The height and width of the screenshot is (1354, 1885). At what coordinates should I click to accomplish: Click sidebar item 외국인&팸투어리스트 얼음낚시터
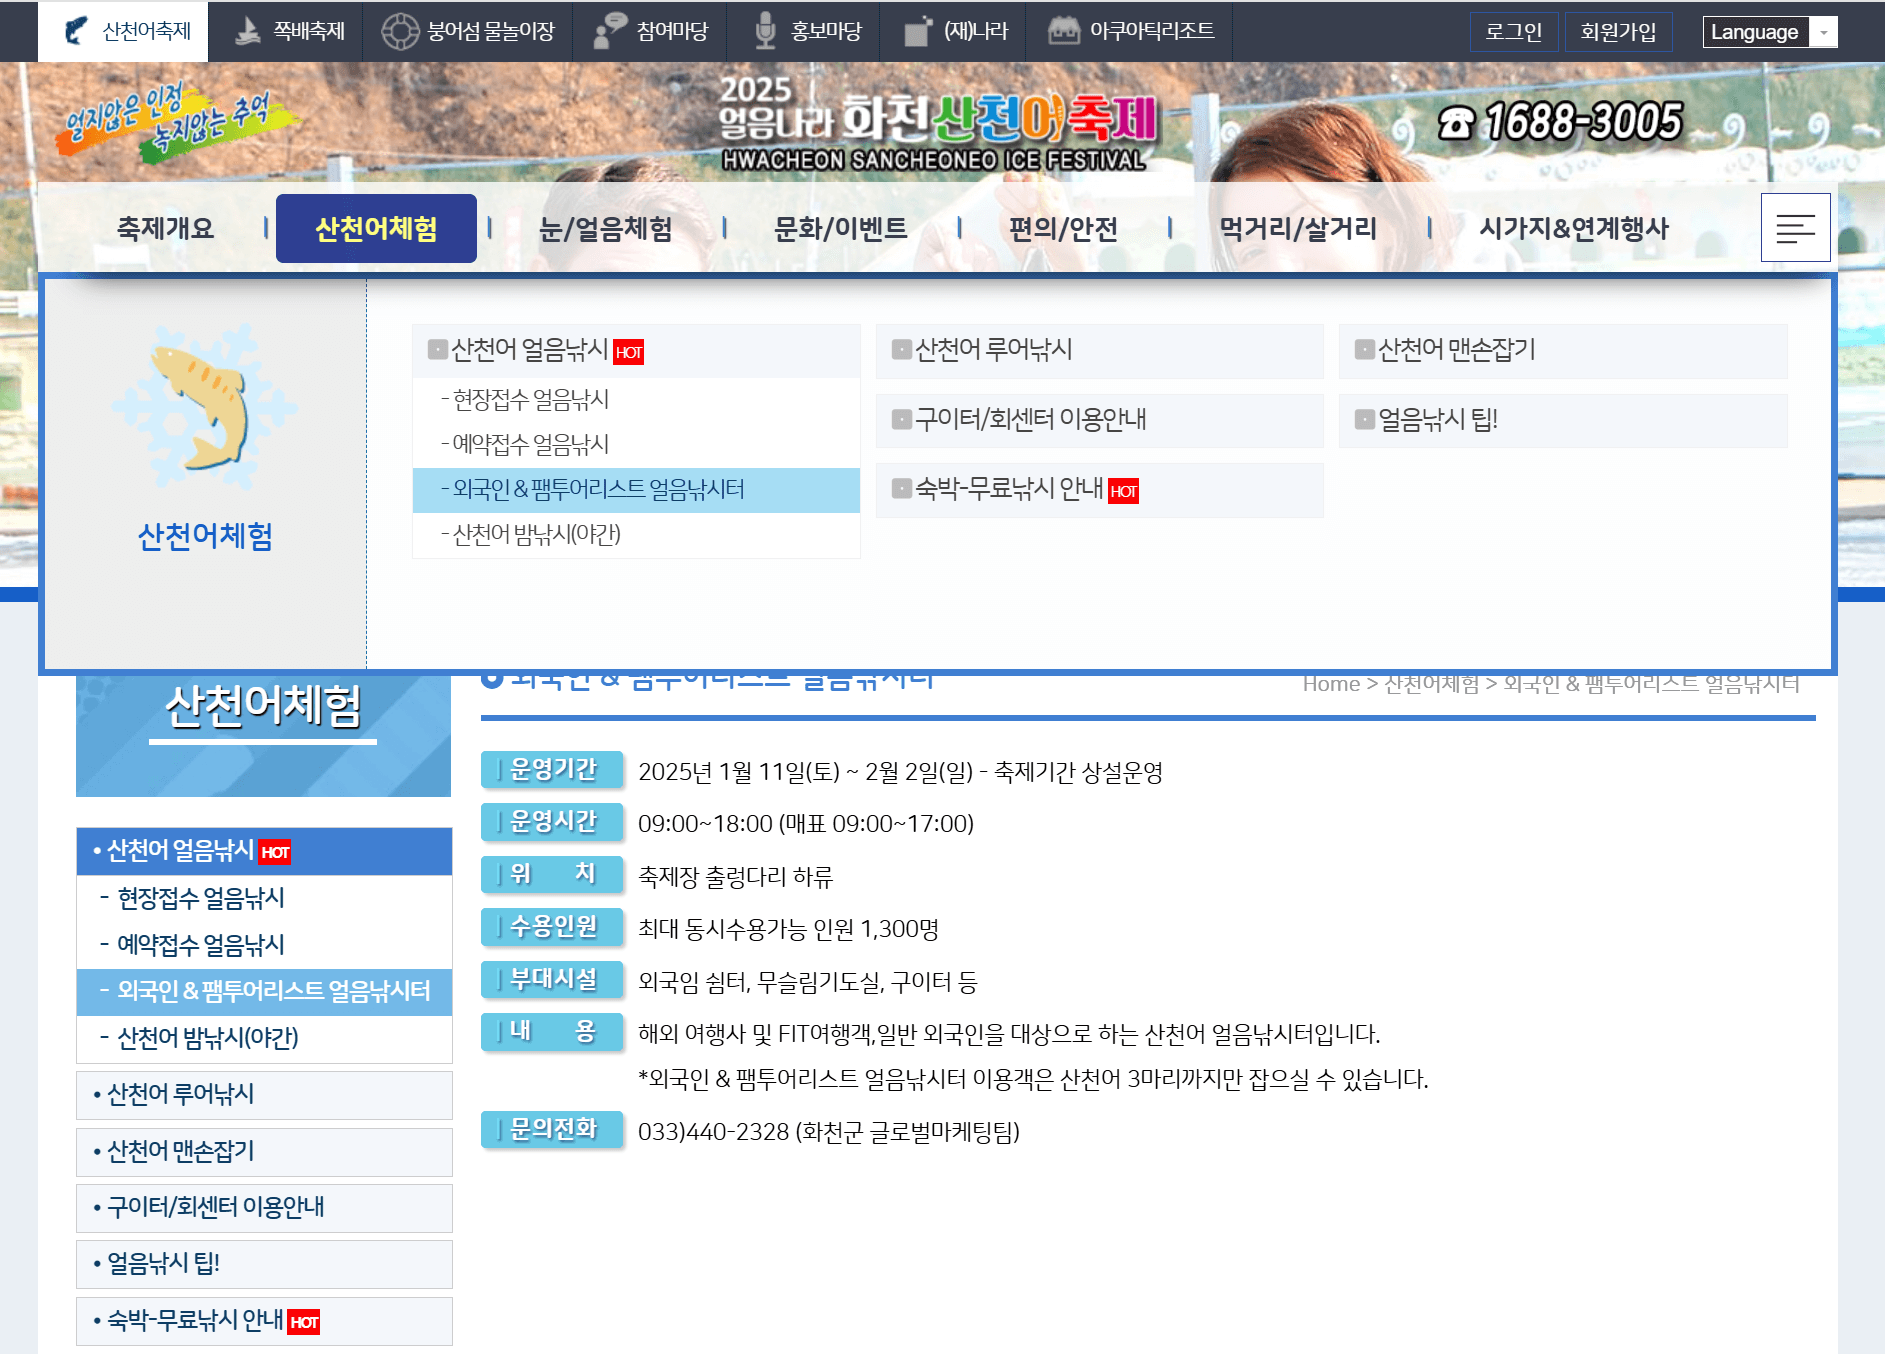coord(264,992)
